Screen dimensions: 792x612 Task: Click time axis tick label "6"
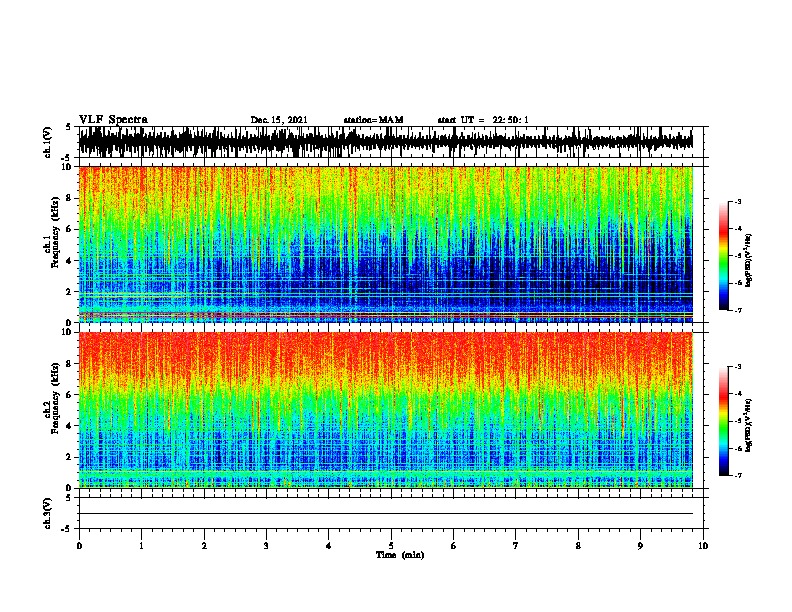[454, 546]
